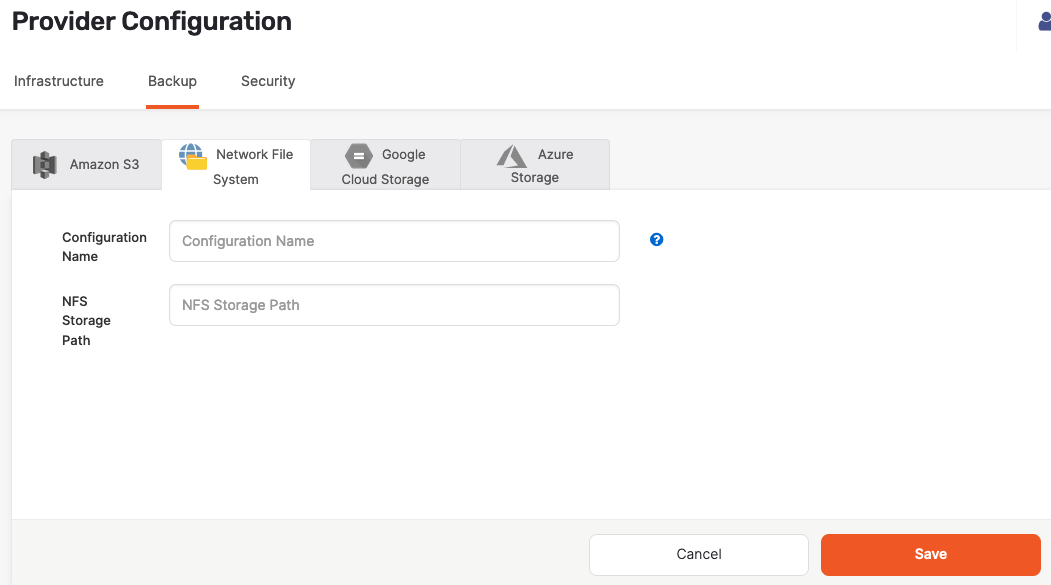This screenshot has height=585, width=1051.
Task: Switch to the Infrastructure tab
Action: [58, 81]
